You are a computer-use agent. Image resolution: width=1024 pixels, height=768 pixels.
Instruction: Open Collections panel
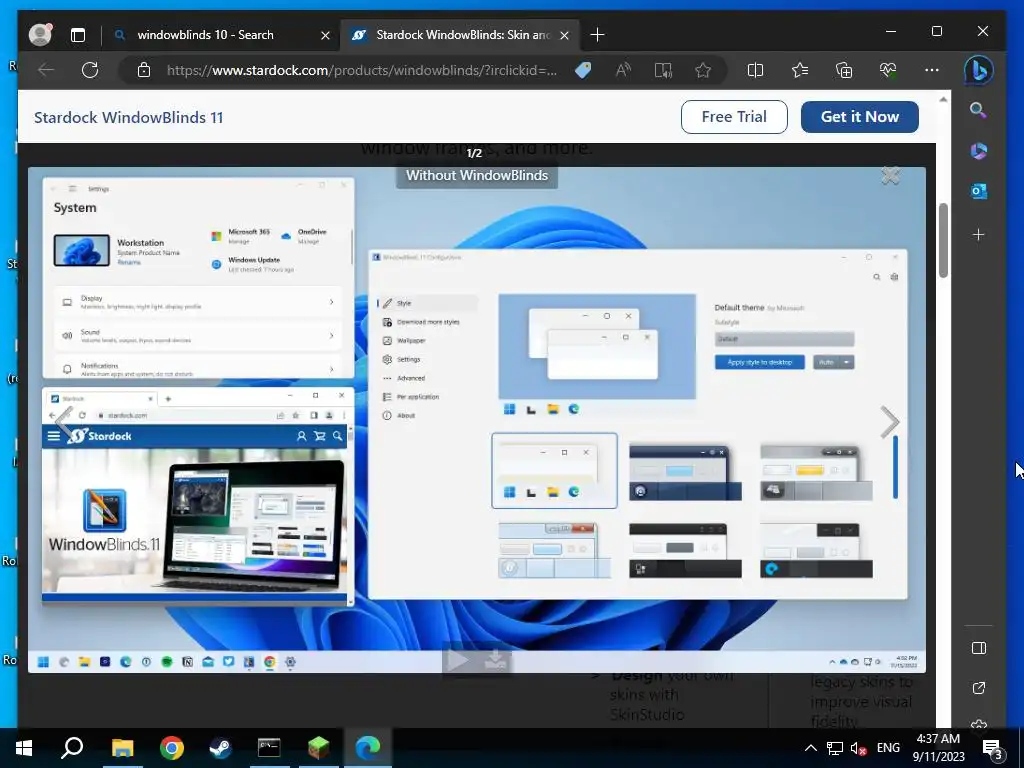coord(844,70)
